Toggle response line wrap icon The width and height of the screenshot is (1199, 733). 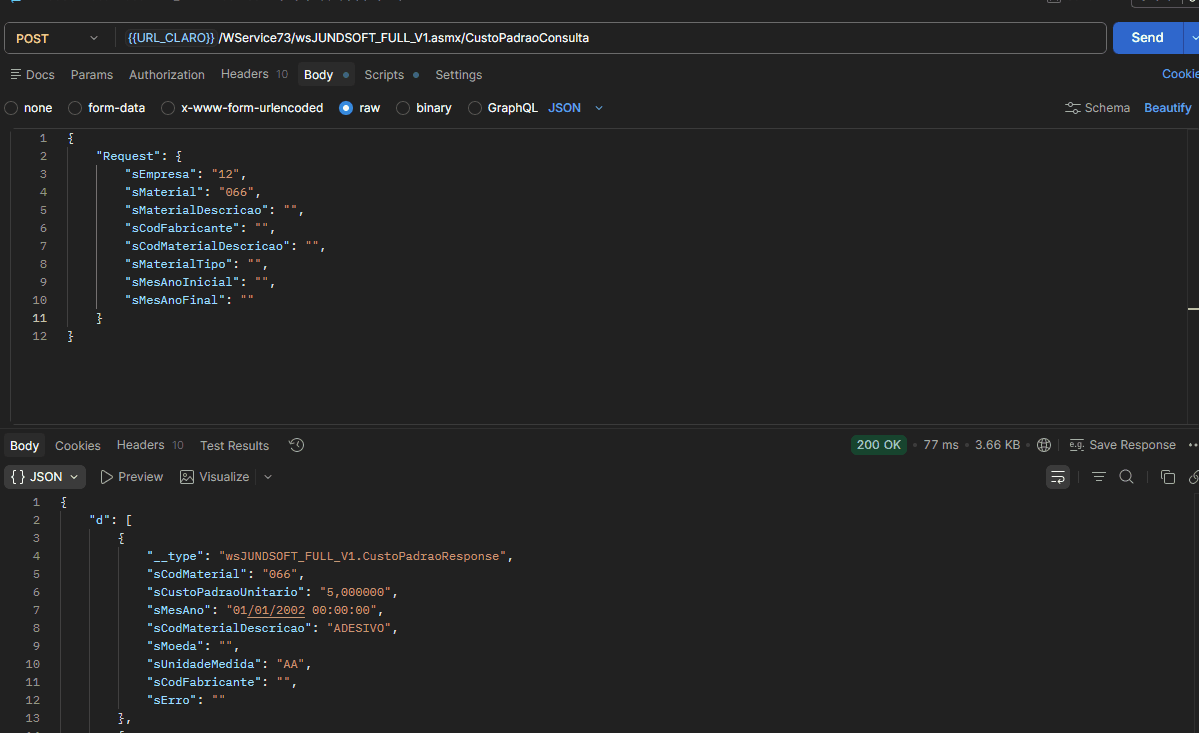coord(1058,477)
